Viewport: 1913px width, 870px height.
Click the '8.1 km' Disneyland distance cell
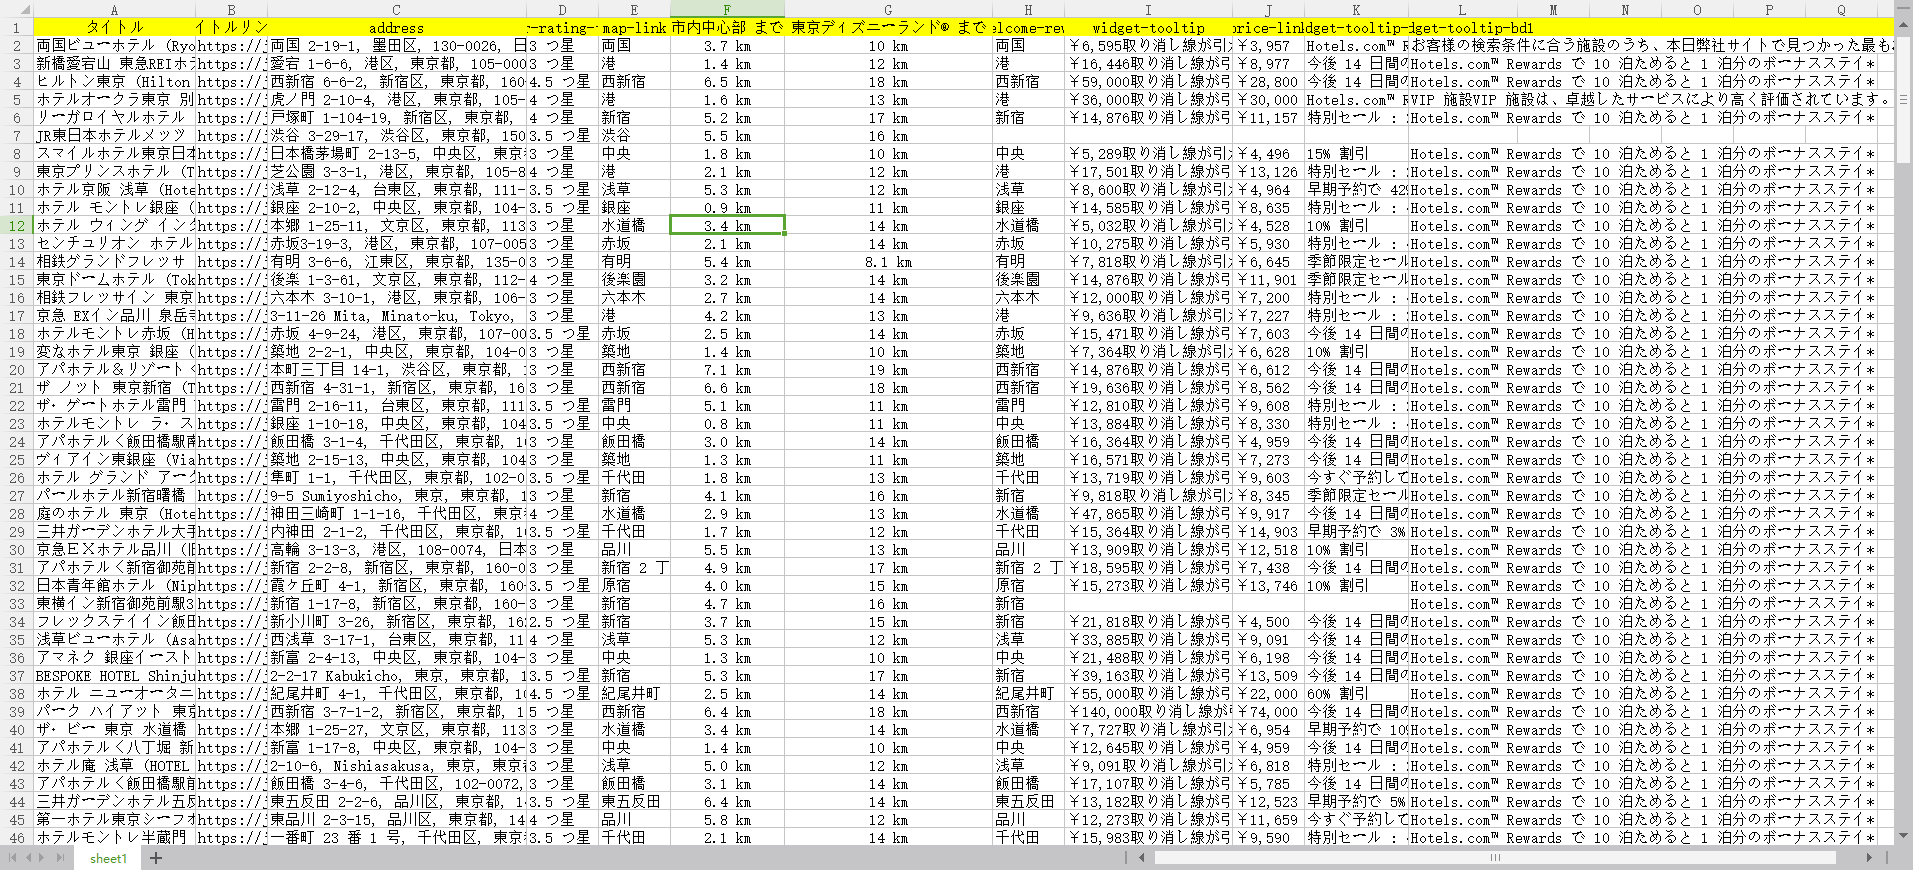888,262
